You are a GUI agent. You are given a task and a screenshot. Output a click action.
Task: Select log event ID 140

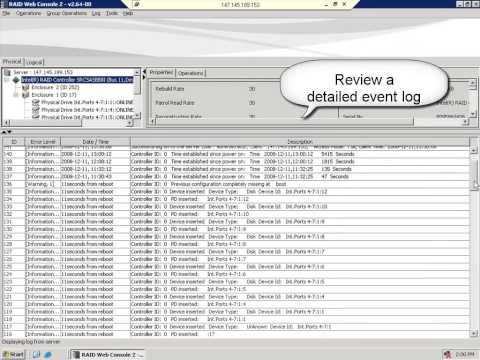236,154
